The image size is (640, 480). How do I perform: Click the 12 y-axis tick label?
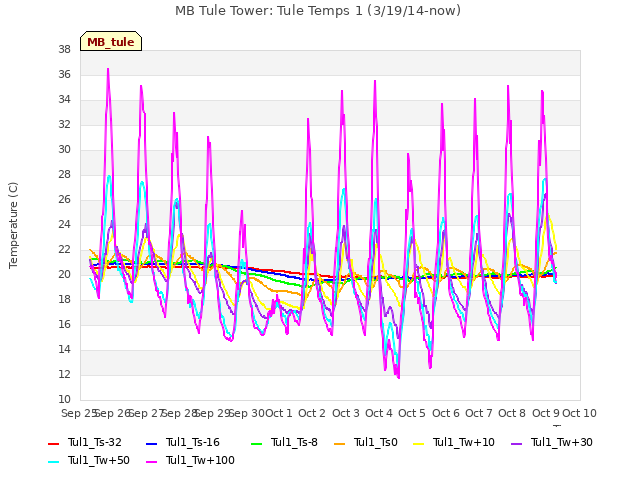(64, 374)
